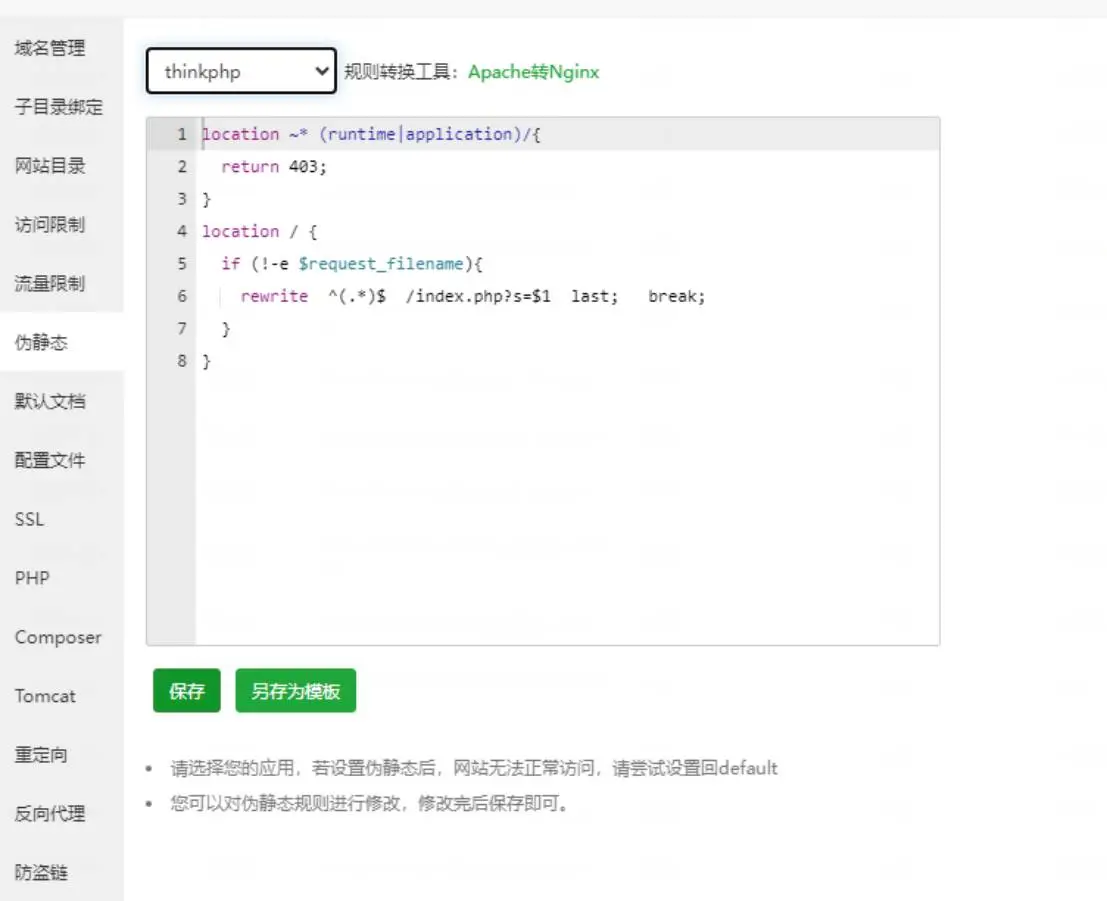Click the 'last;' flag on line 6

point(594,296)
